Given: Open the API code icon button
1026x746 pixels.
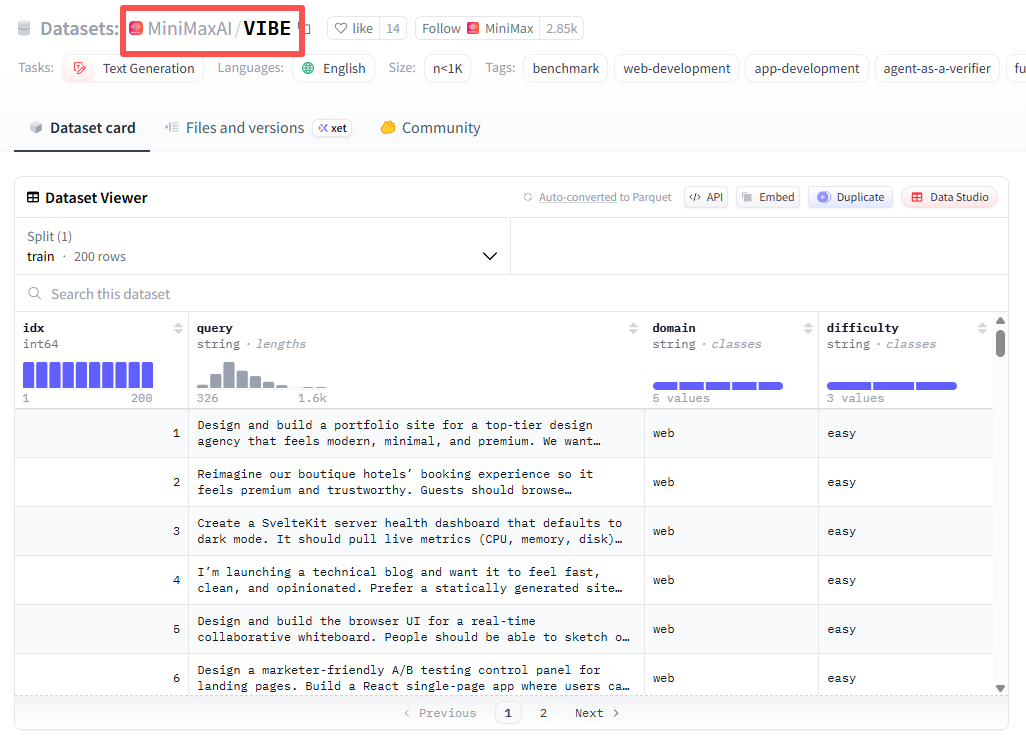Looking at the screenshot, I should coord(706,197).
